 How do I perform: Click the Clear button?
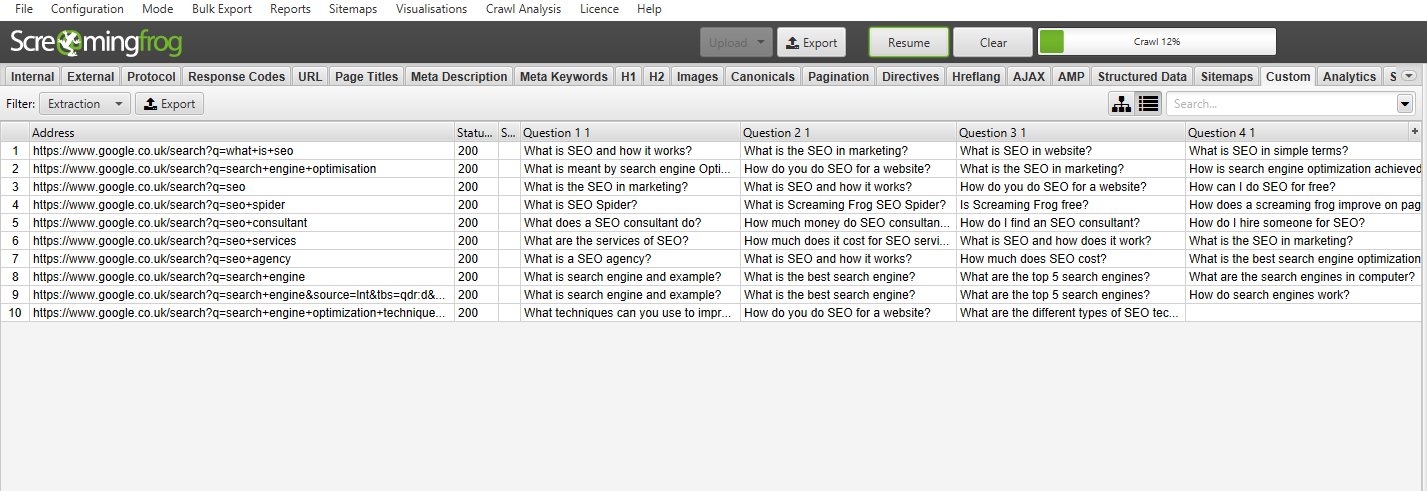(x=993, y=43)
